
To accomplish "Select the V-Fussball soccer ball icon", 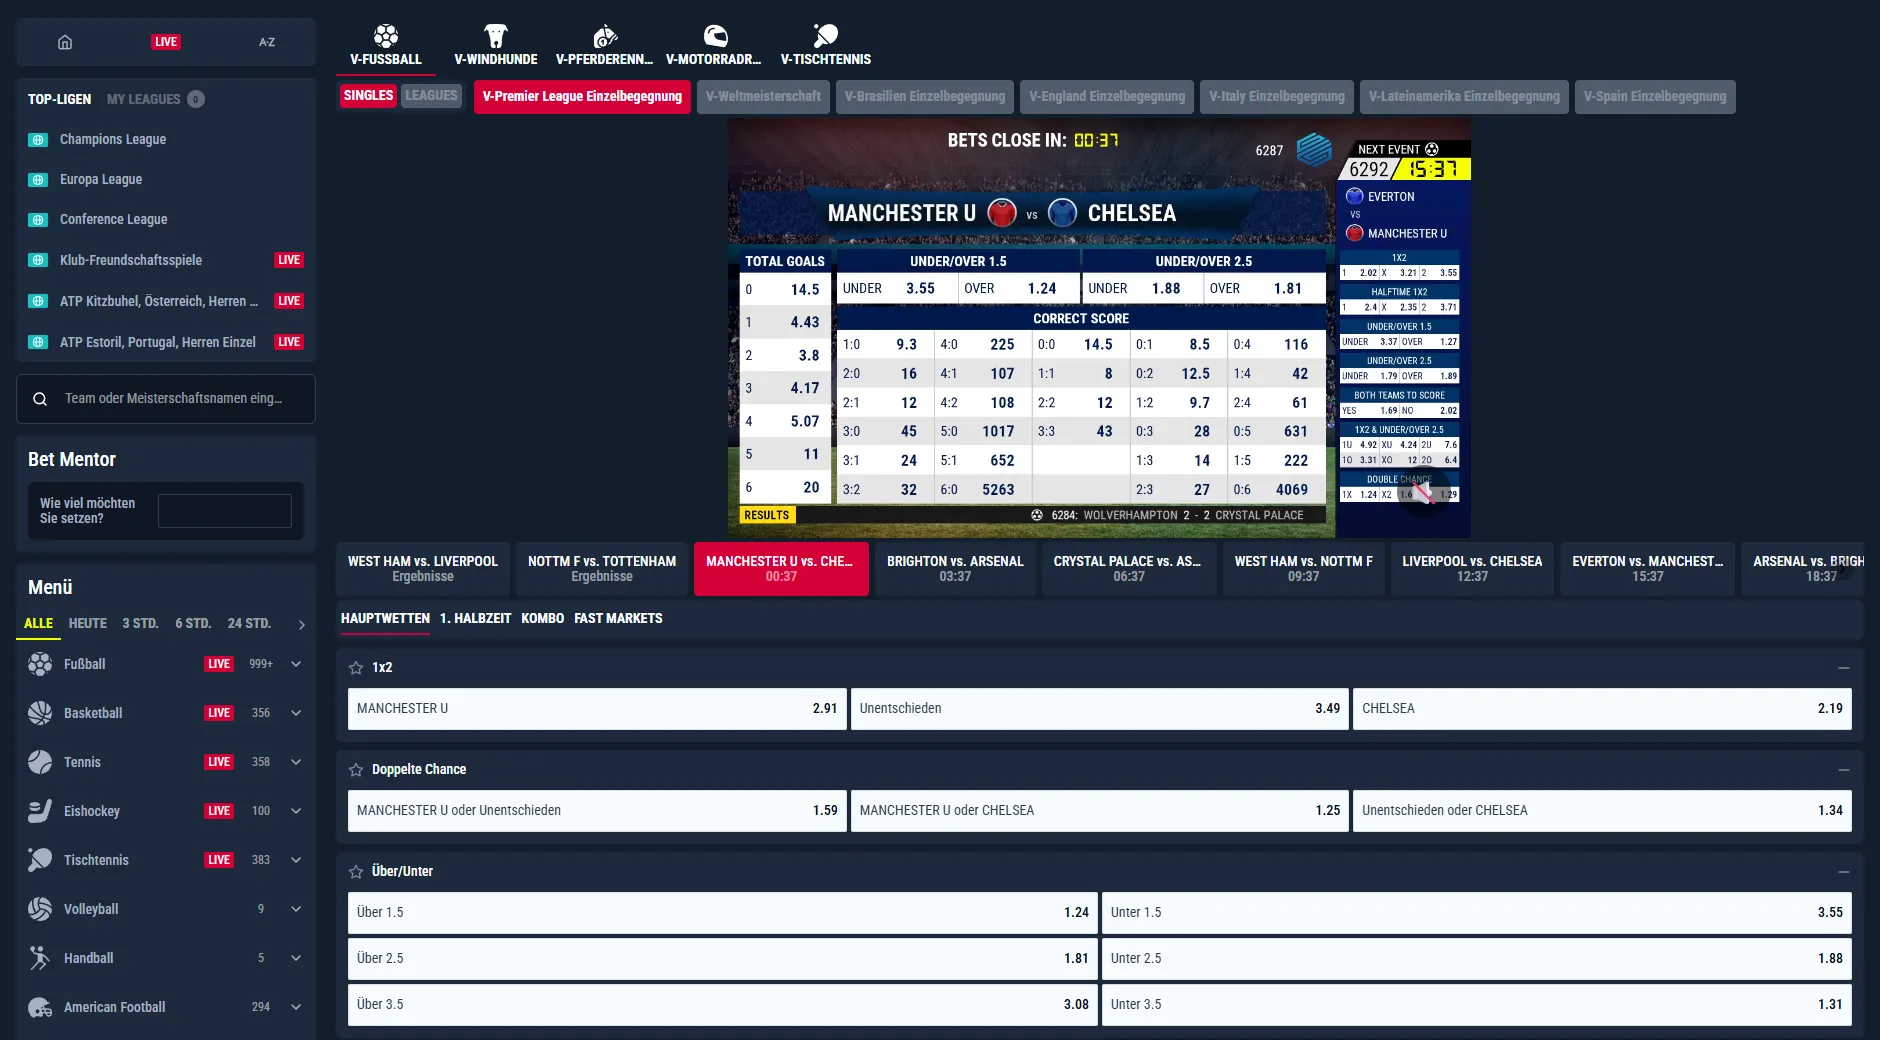I will pyautogui.click(x=386, y=37).
